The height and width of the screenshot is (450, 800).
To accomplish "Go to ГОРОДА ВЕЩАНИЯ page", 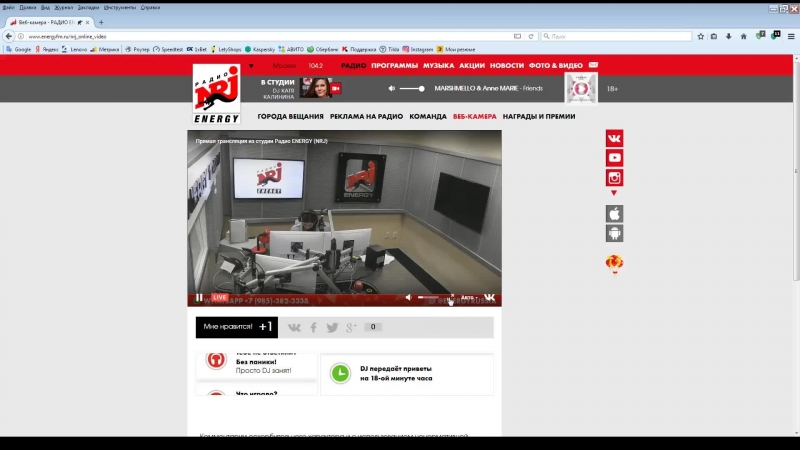I will pos(290,116).
